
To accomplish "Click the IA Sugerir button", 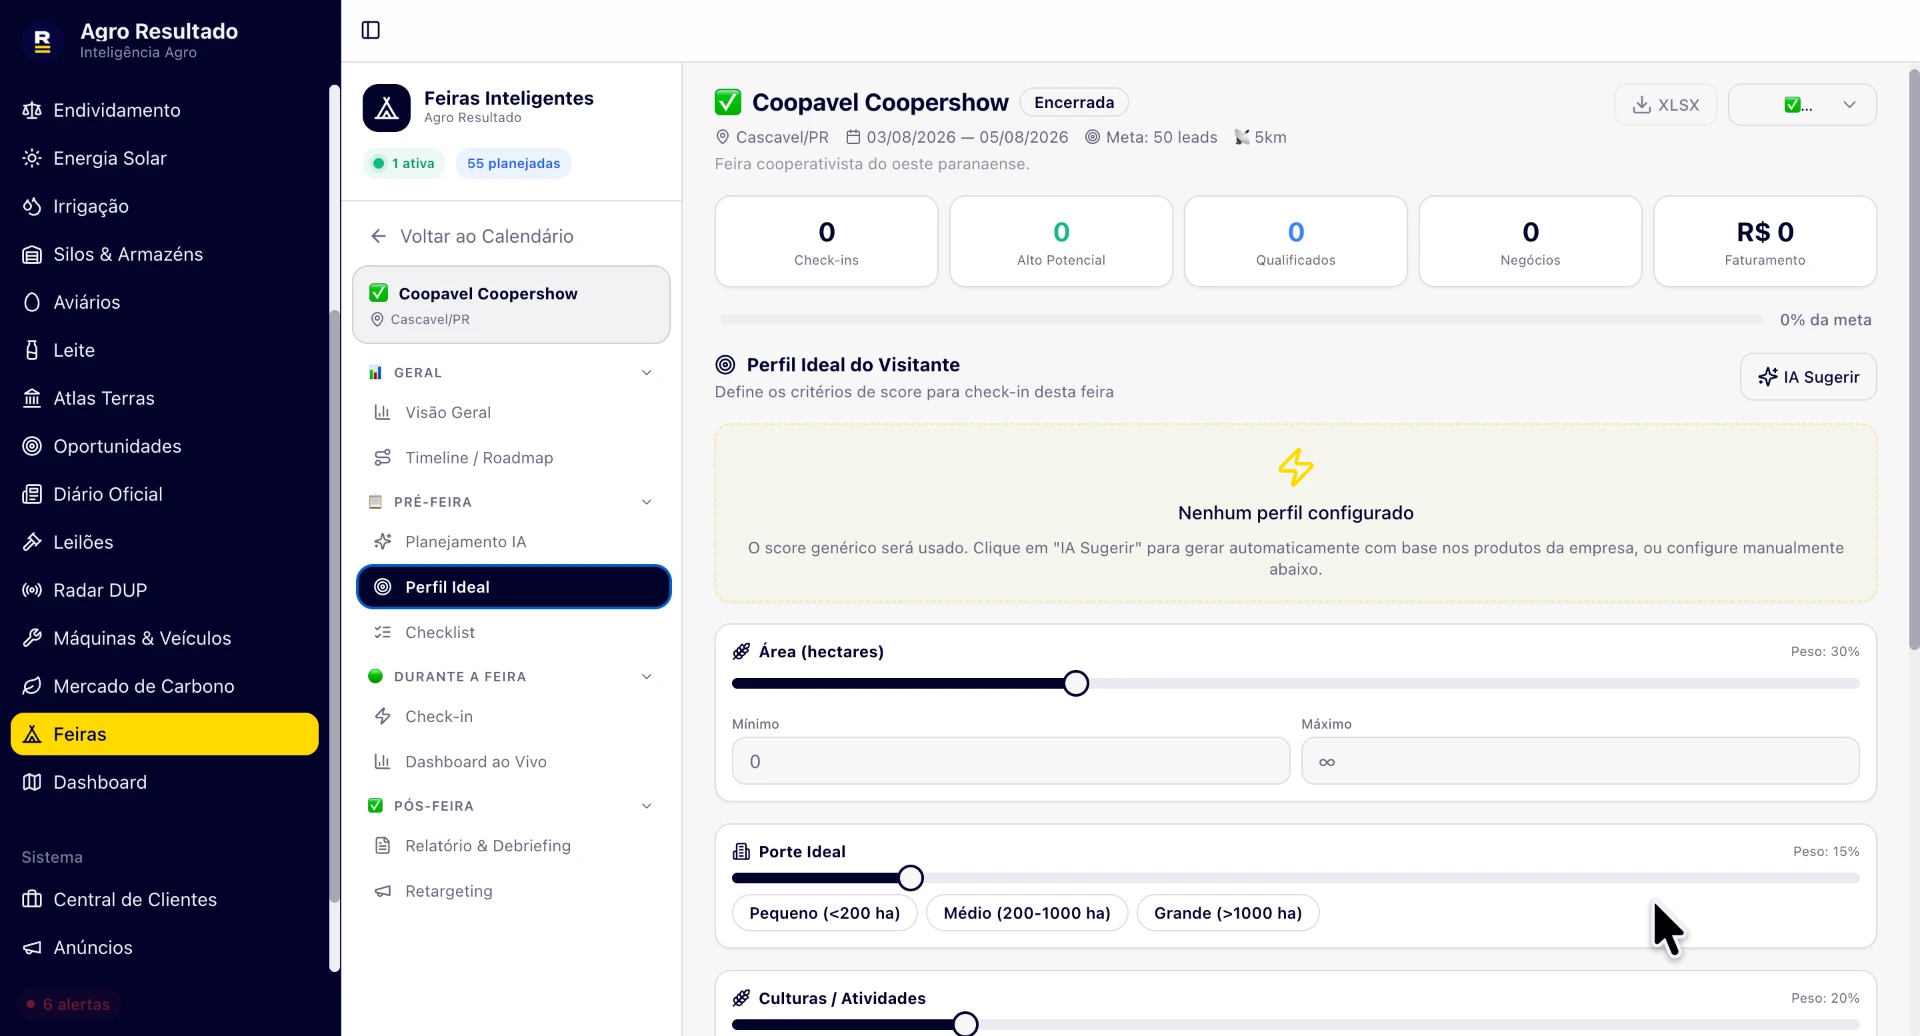I will coord(1808,377).
